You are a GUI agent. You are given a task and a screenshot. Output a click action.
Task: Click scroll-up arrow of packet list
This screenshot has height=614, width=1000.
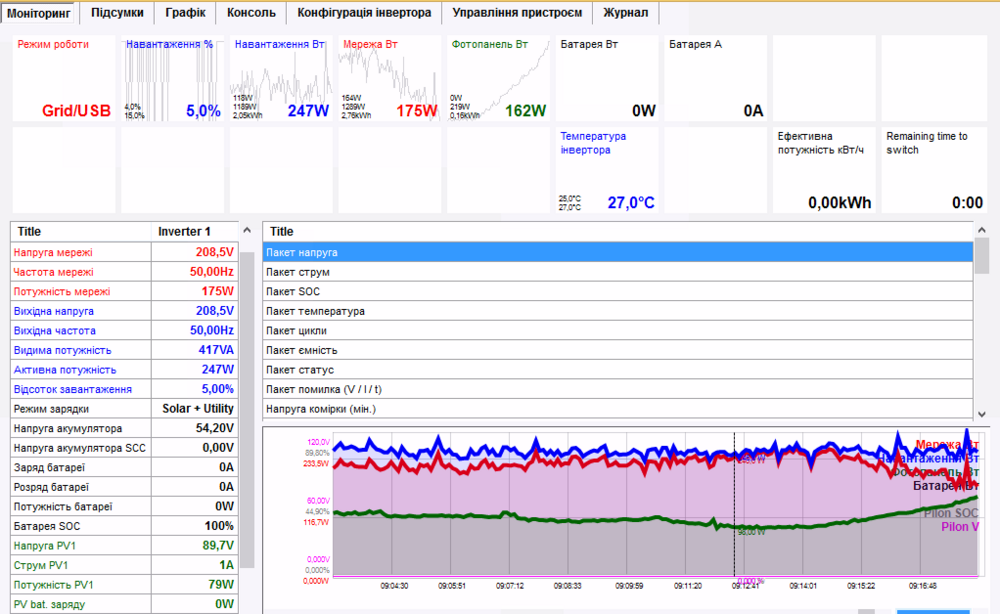pyautogui.click(x=982, y=230)
